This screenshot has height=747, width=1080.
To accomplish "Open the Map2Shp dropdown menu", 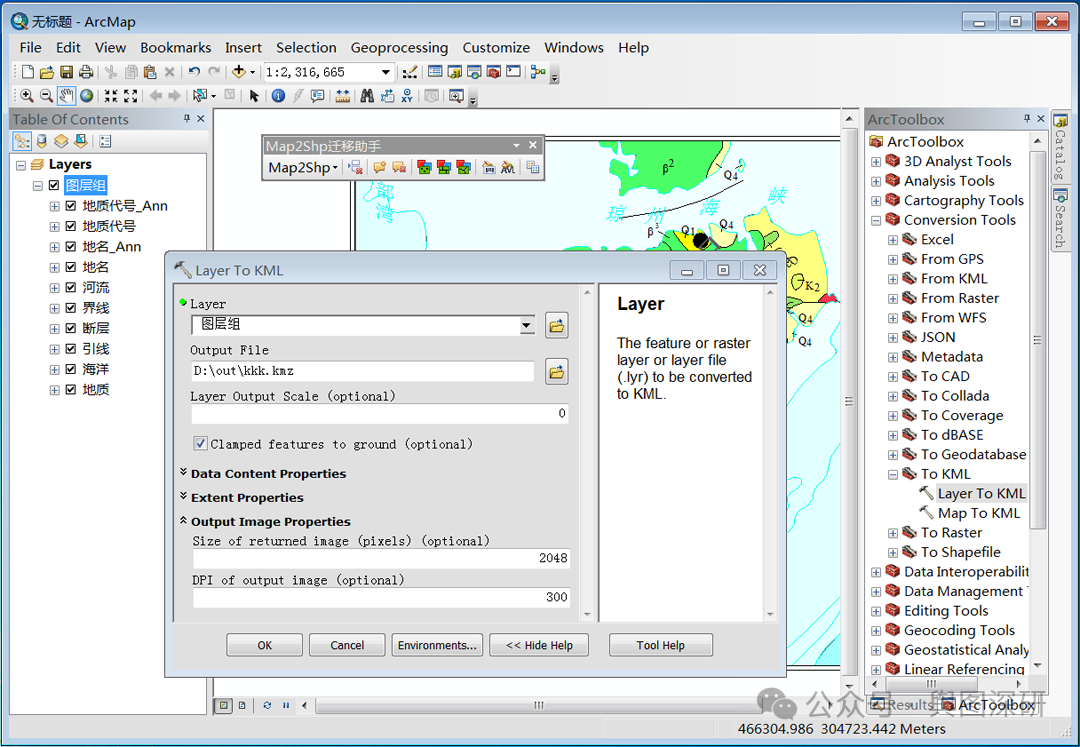I will point(303,167).
